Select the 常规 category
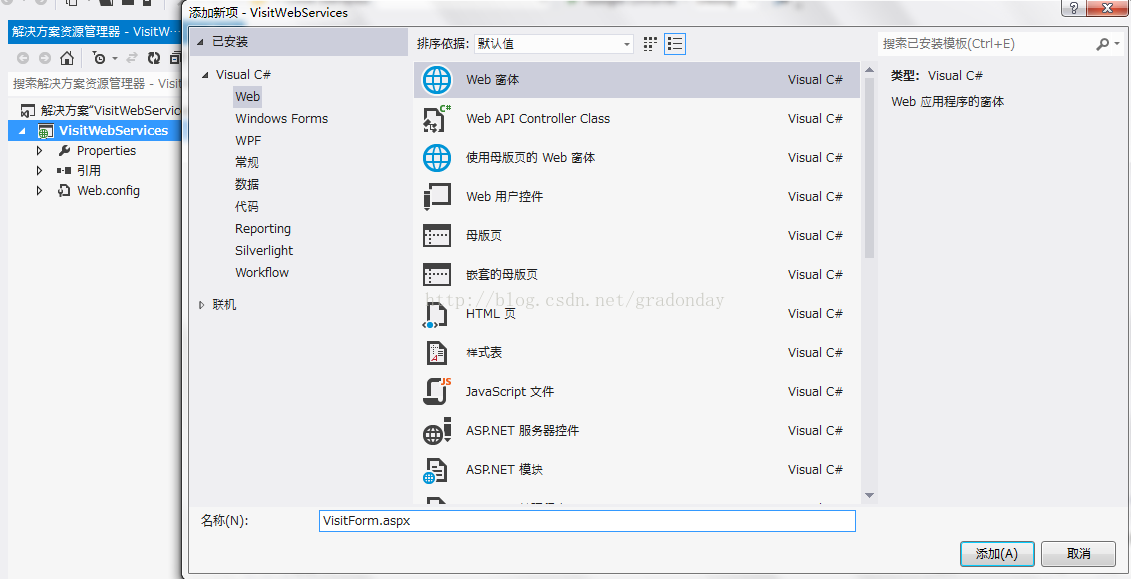The width and height of the screenshot is (1131, 579). click(247, 162)
